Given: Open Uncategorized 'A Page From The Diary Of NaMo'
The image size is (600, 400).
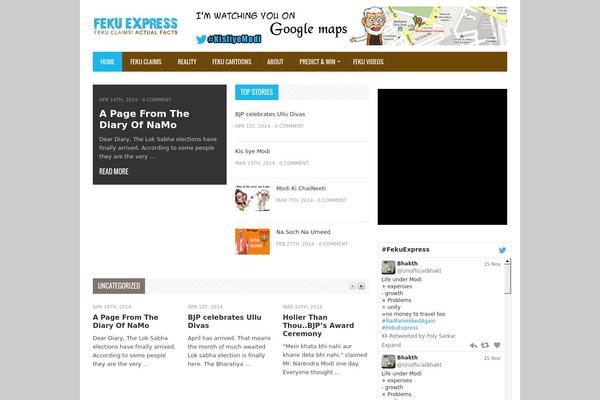Looking at the screenshot, I should [126, 322].
